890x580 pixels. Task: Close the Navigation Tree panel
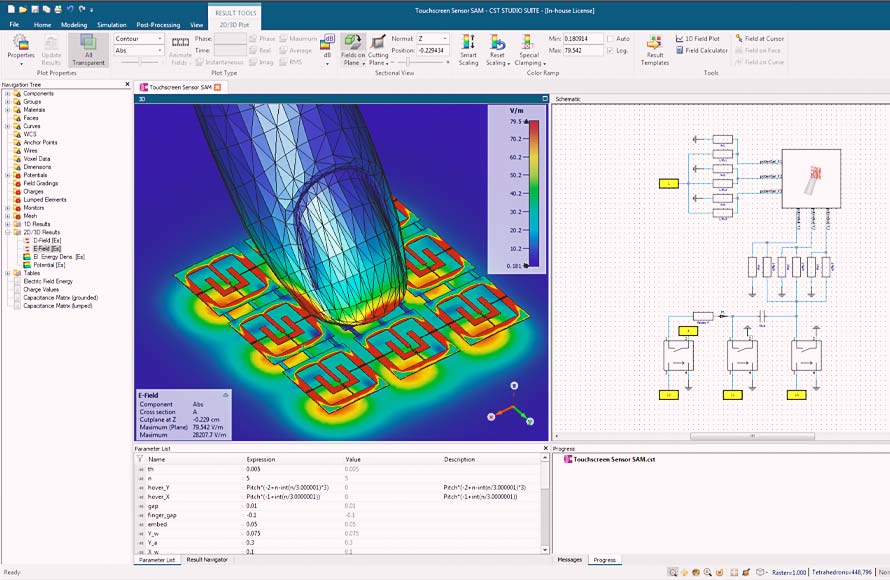click(x=127, y=84)
